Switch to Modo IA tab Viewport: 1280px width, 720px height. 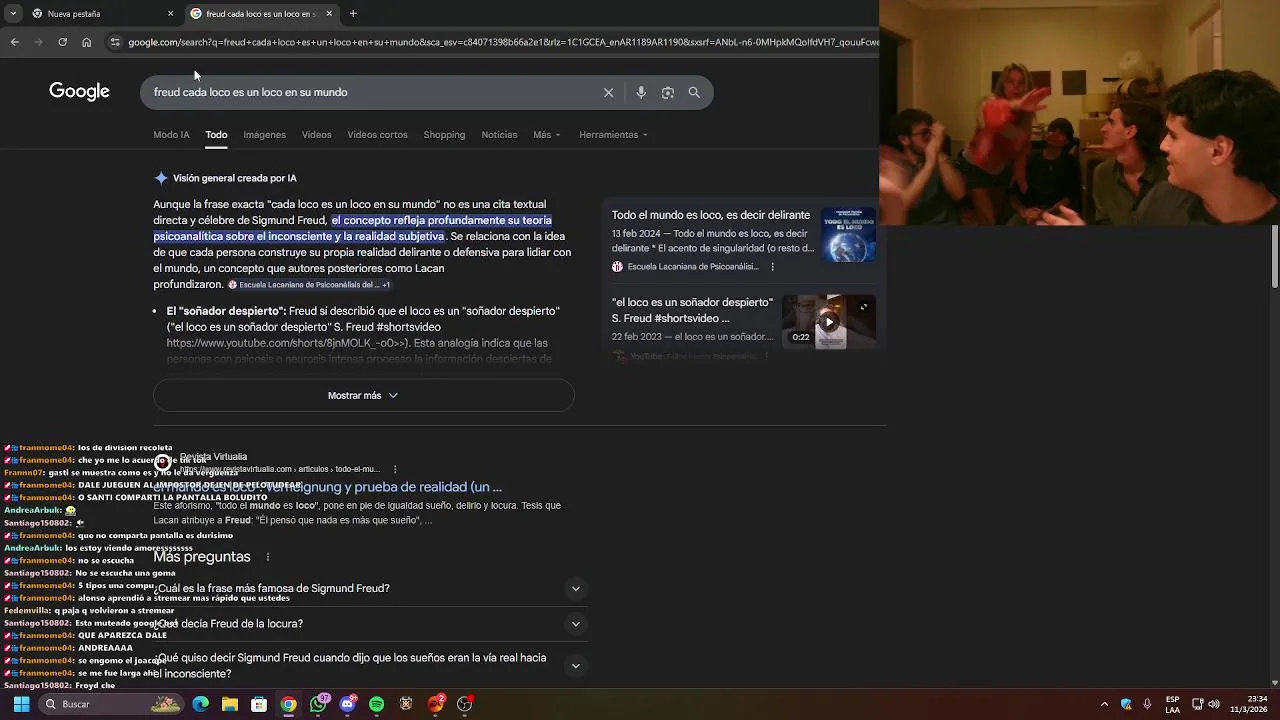171,135
